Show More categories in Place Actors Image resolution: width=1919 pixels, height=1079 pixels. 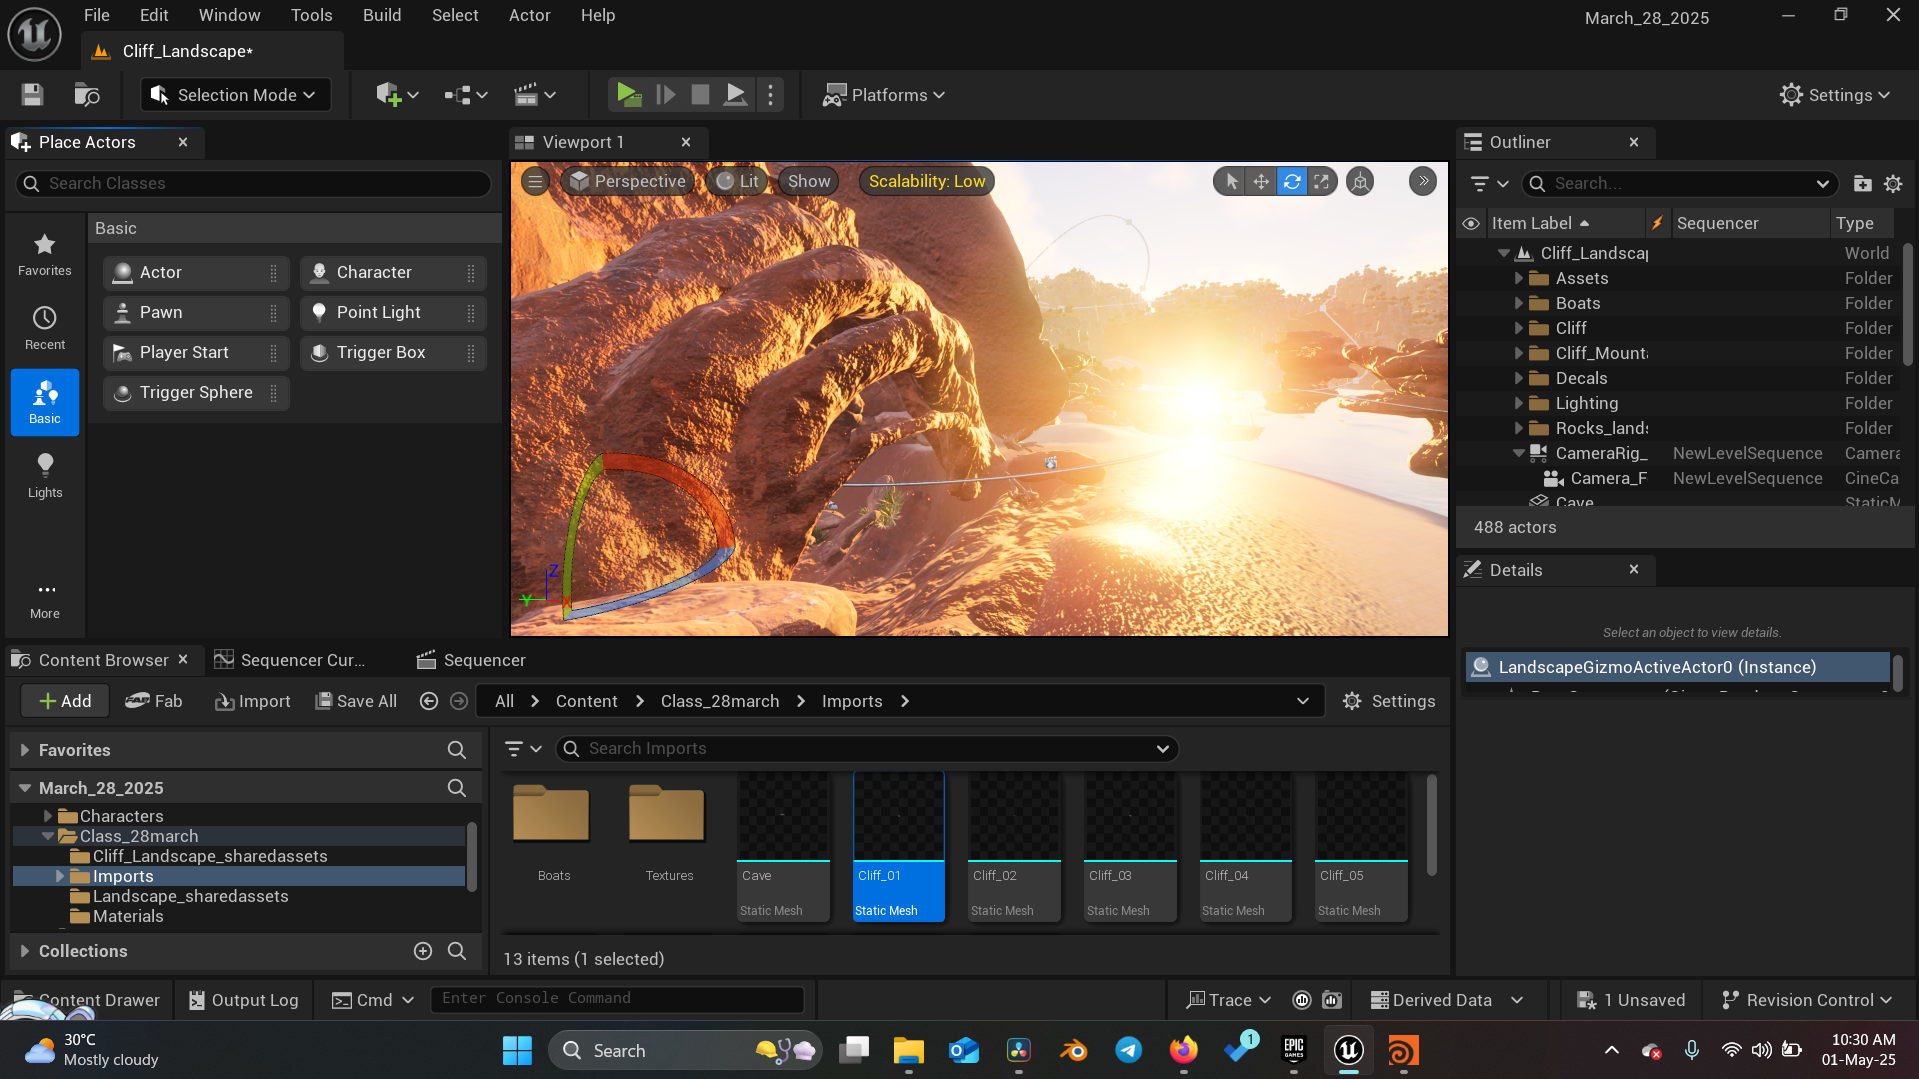click(x=45, y=599)
